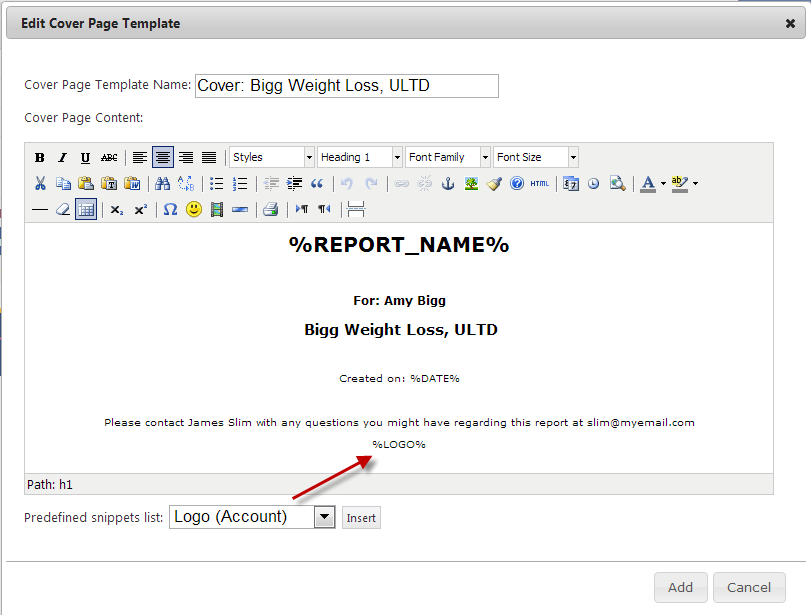Toggle bold formatting in the editor
This screenshot has width=811, height=615.
click(40, 158)
